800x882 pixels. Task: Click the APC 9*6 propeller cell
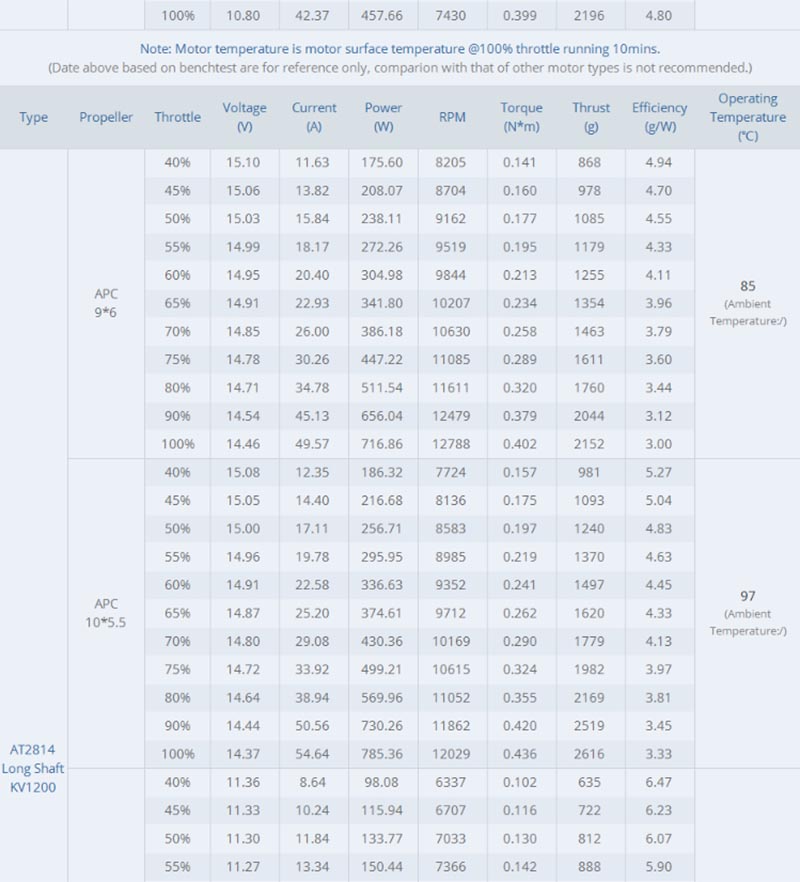coord(106,303)
